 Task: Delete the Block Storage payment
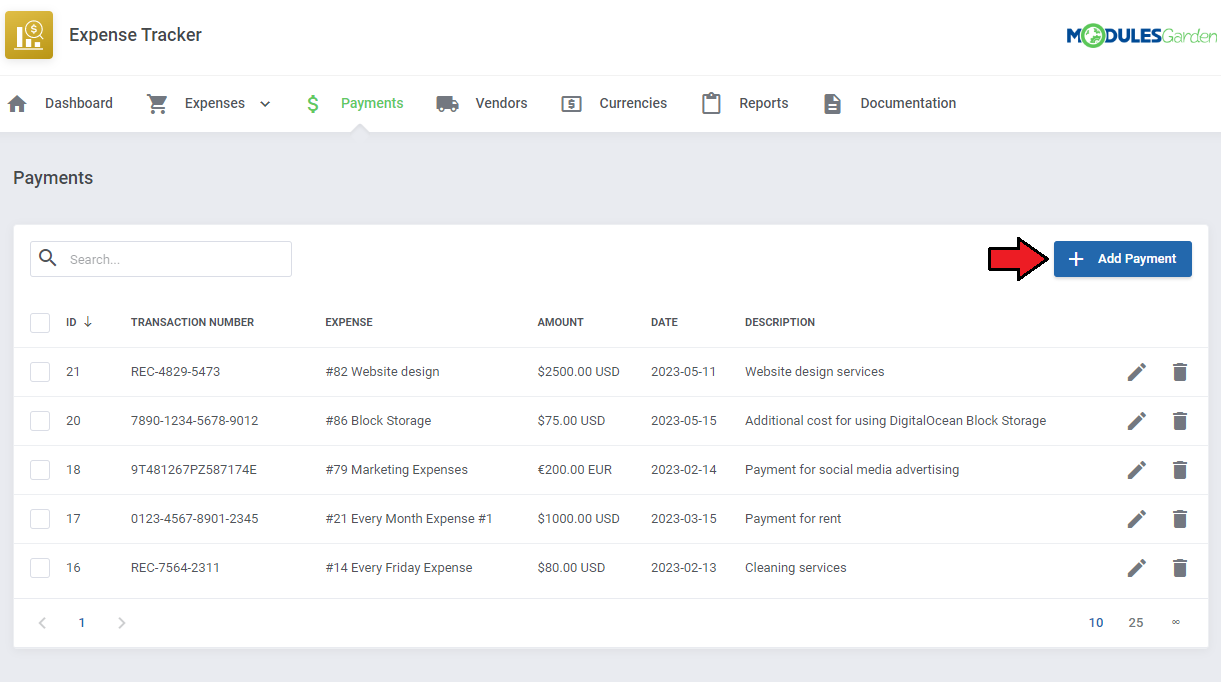pyautogui.click(x=1180, y=421)
